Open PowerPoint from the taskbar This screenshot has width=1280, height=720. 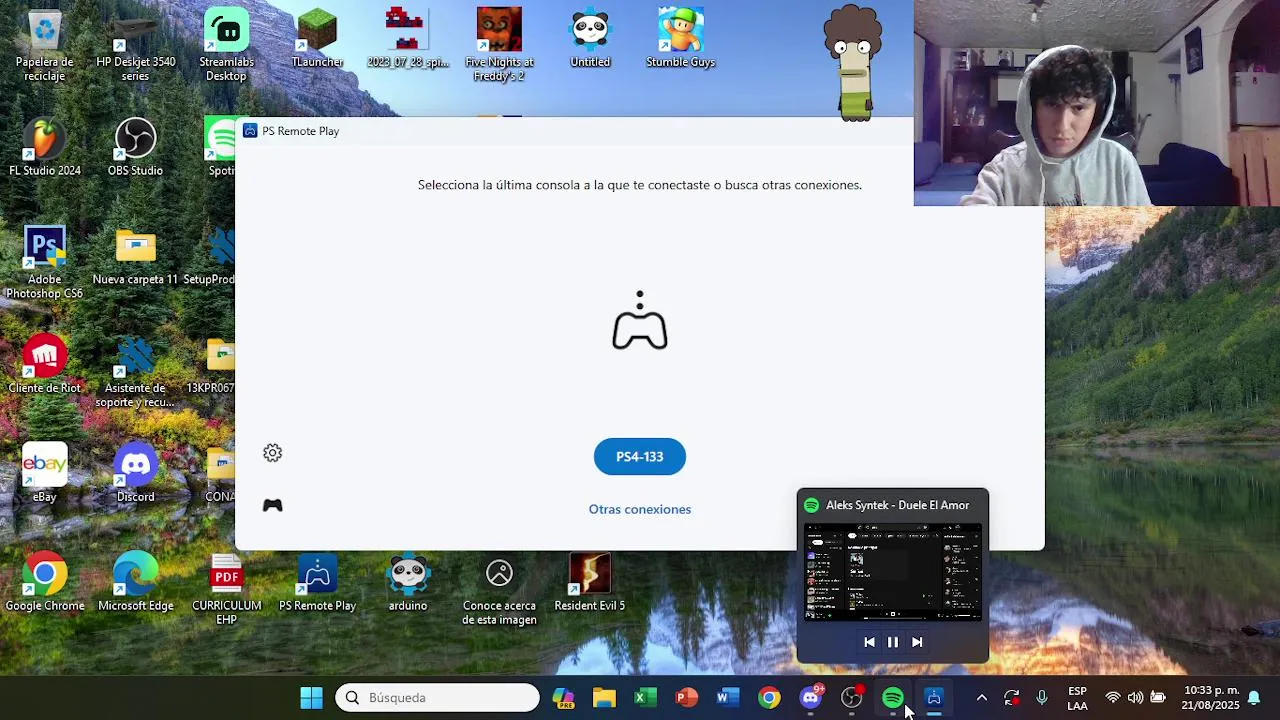[x=686, y=698]
